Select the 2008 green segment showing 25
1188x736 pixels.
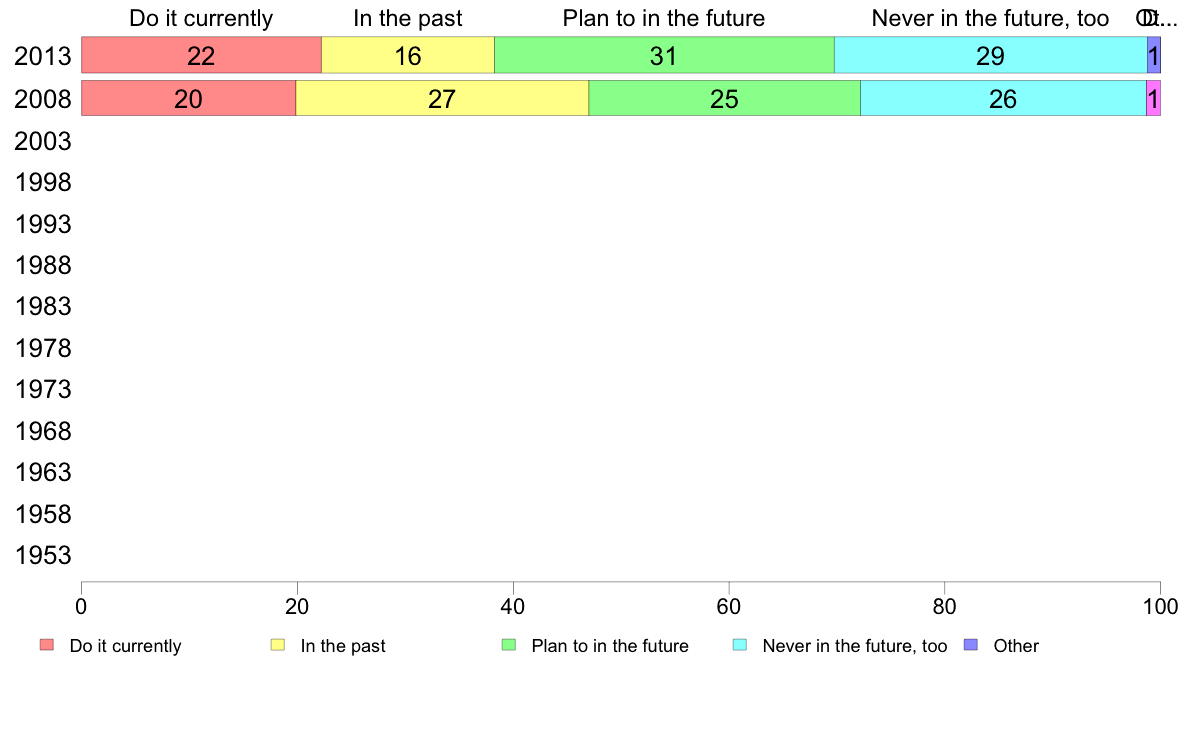(x=724, y=99)
